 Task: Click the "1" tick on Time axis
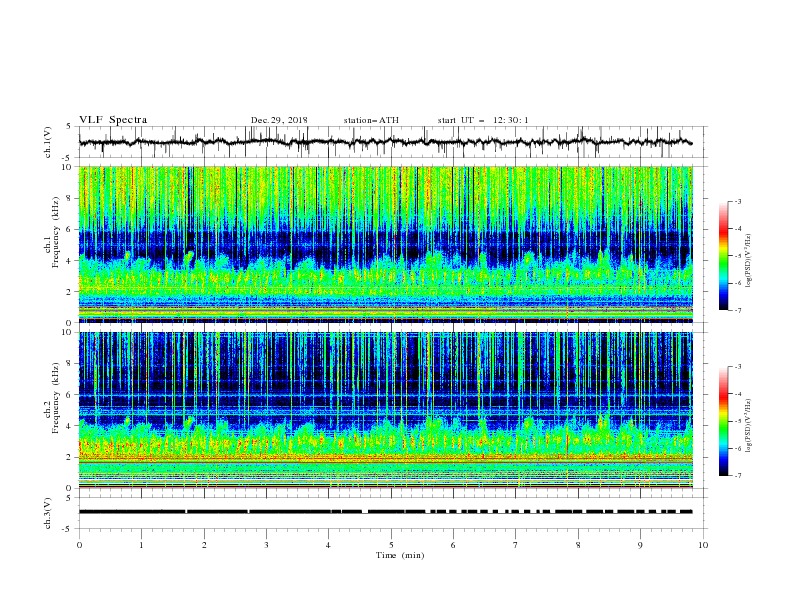coord(141,545)
